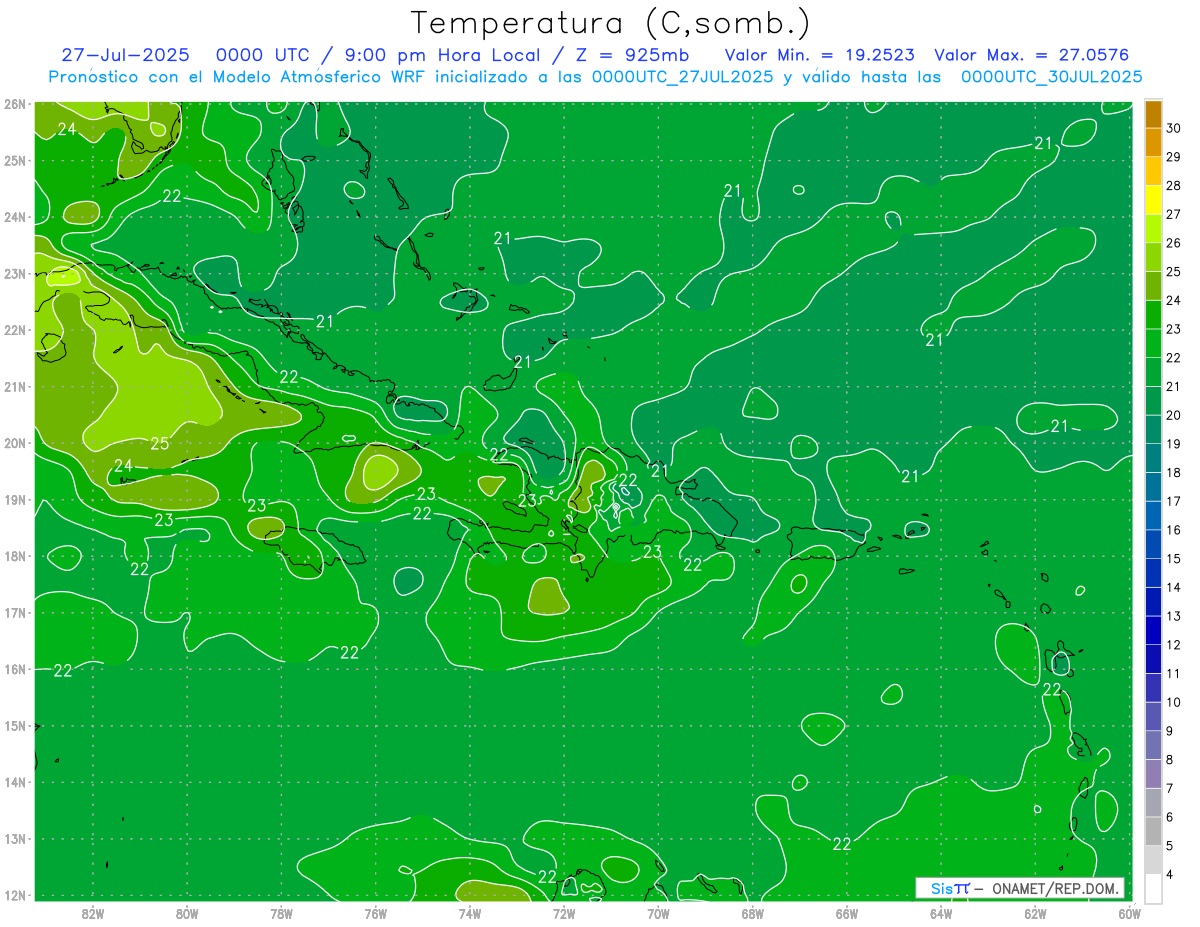
Task: Click the '16' colorbar label
Action: point(1173,530)
